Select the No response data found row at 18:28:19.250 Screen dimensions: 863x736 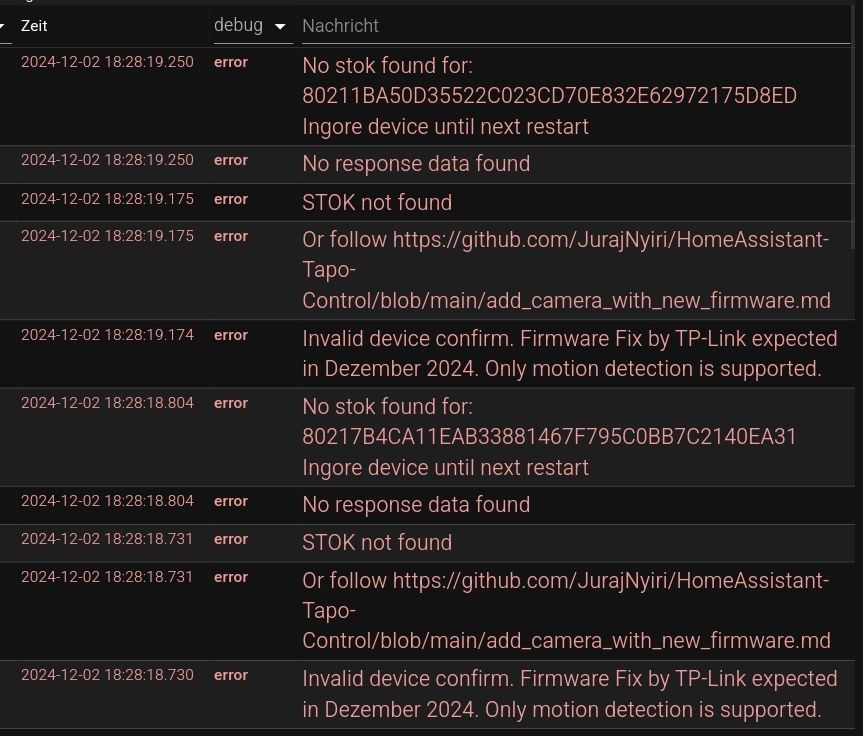[x=427, y=164]
